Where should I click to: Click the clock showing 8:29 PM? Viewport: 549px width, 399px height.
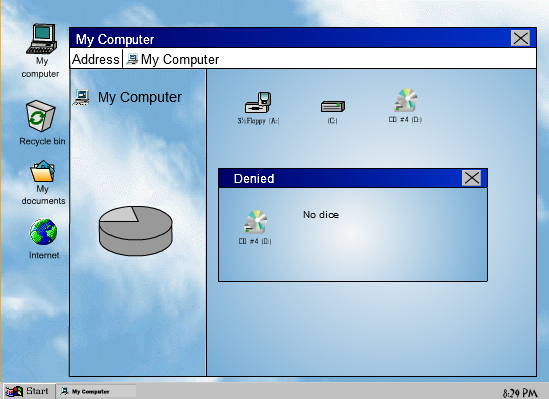(520, 393)
